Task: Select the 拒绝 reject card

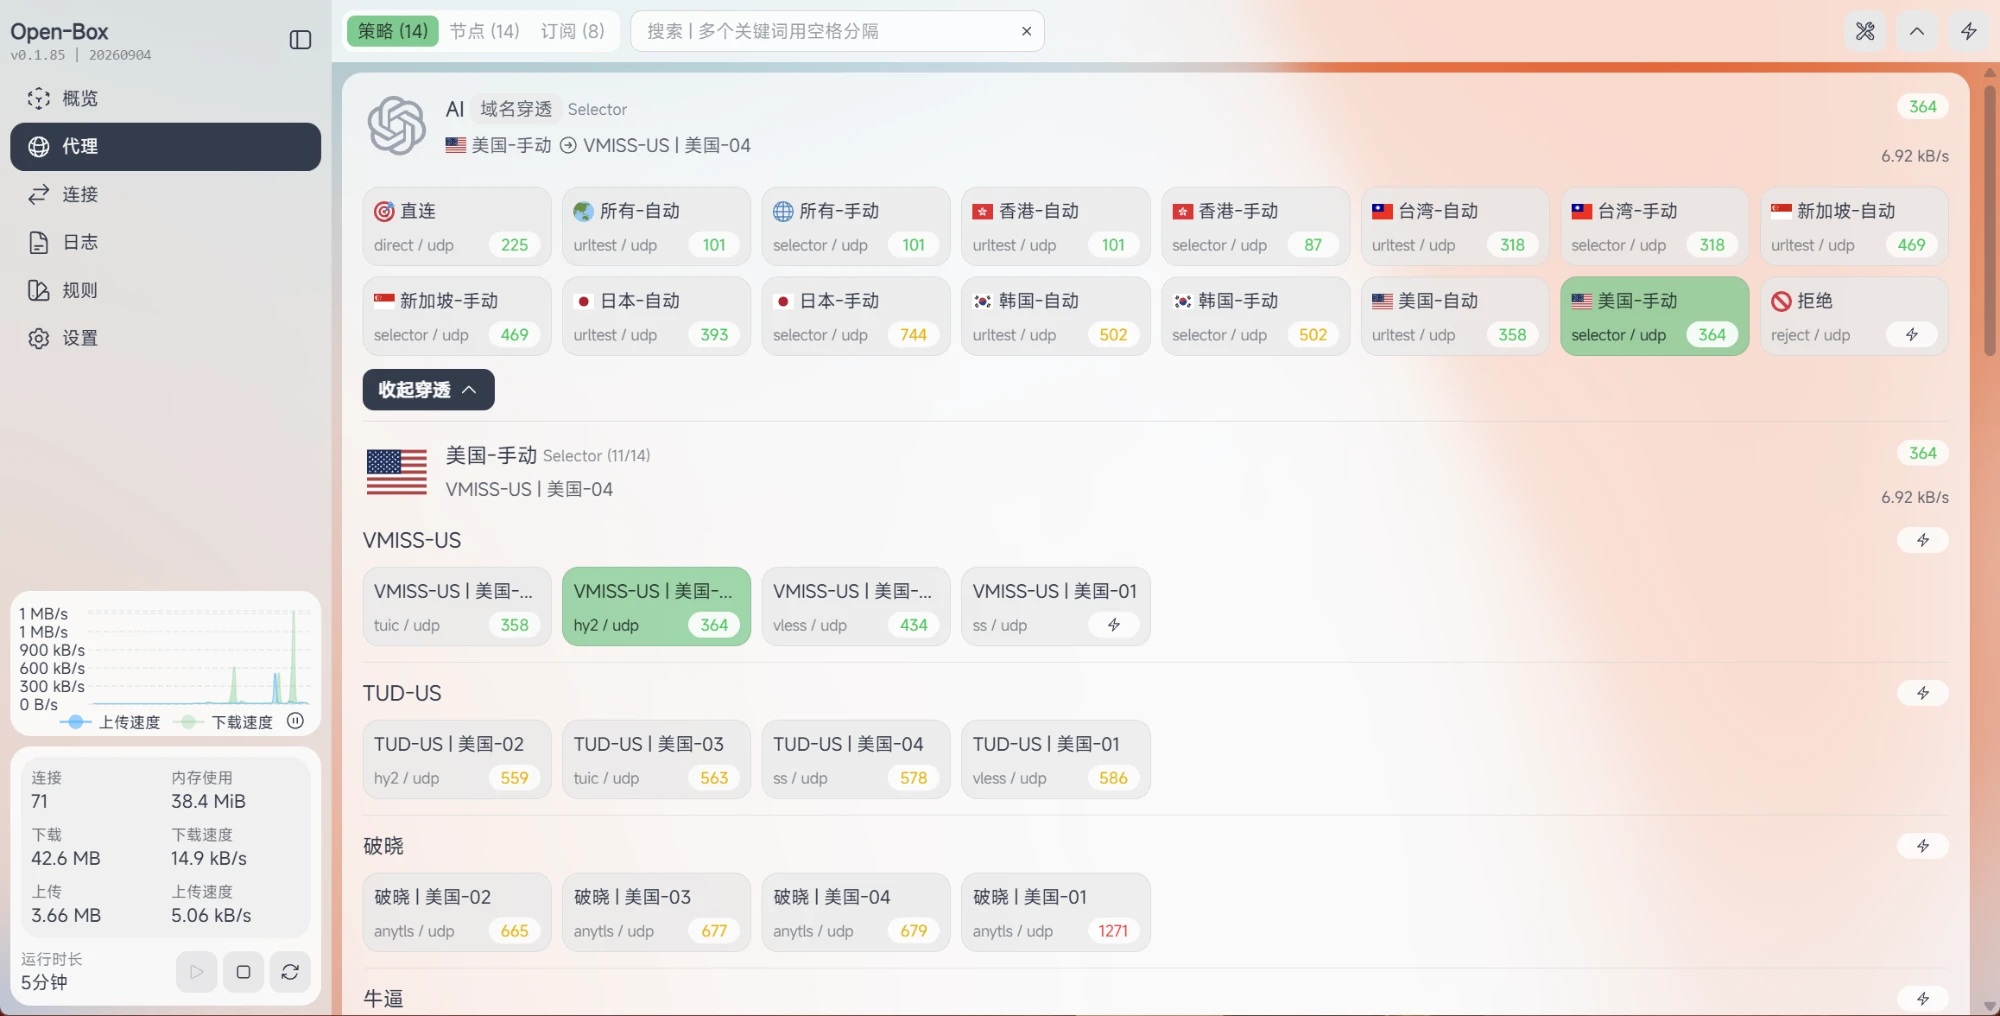Action: 1854,316
